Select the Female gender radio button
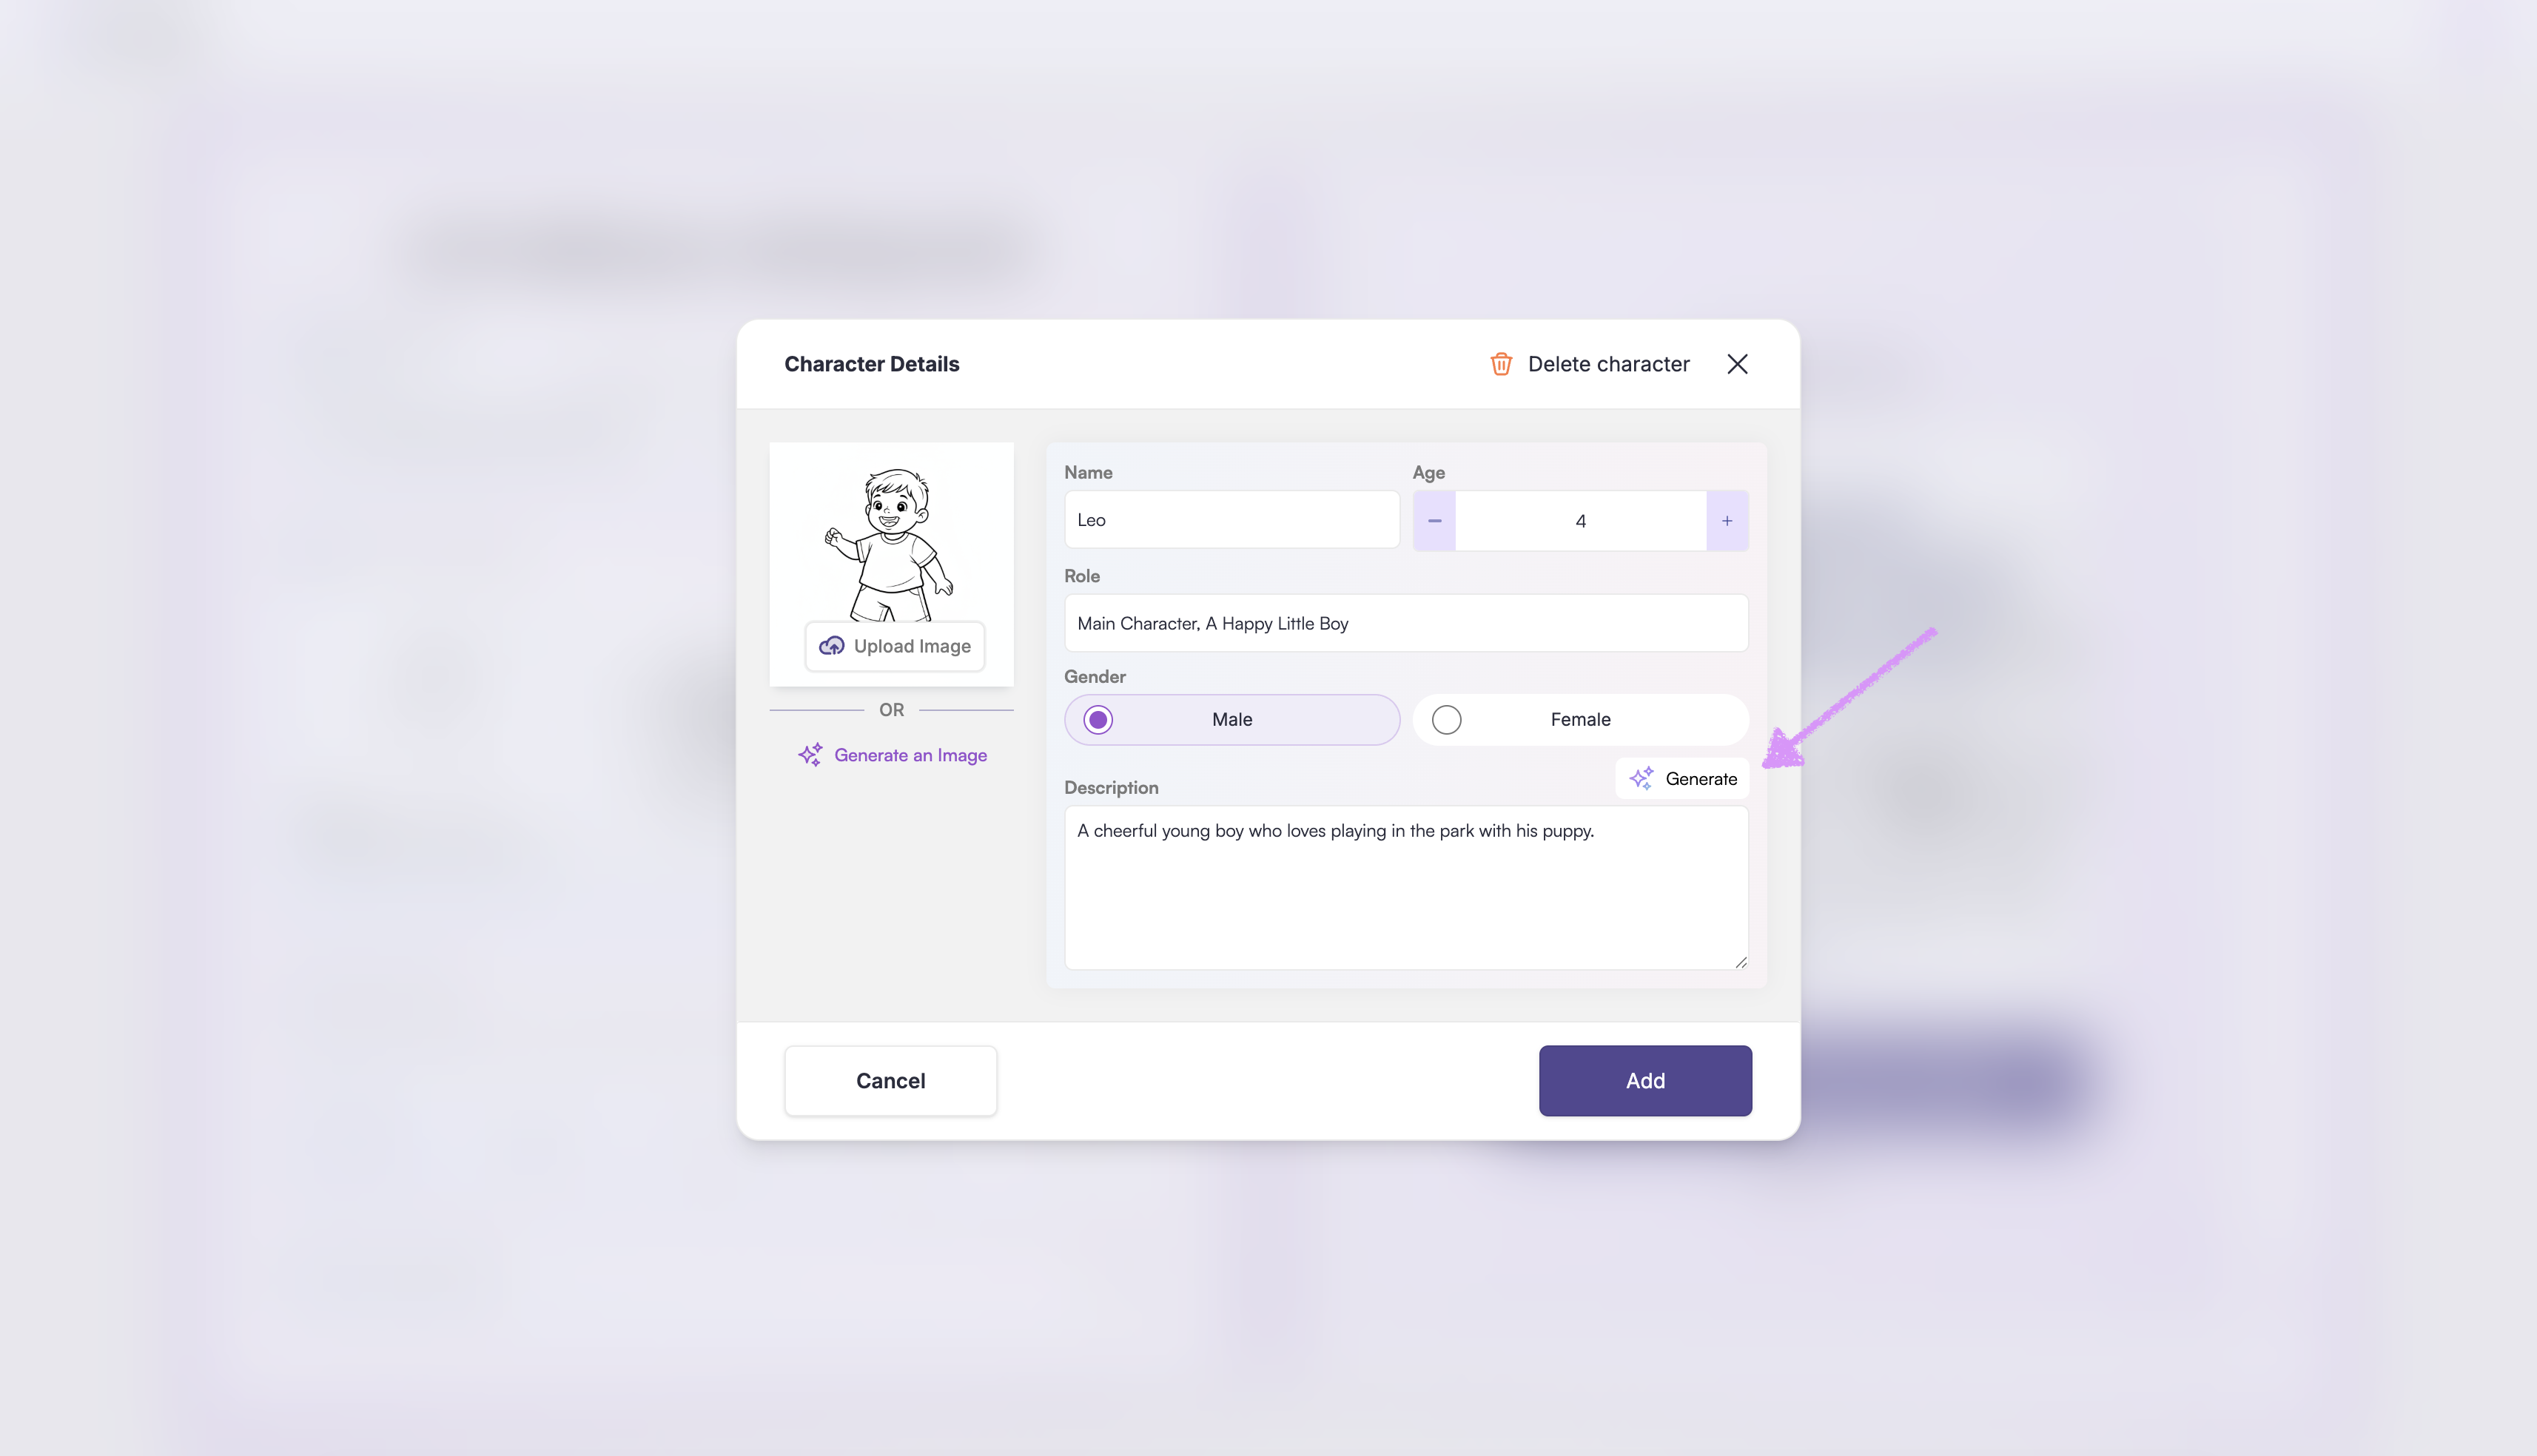 (x=1446, y=720)
